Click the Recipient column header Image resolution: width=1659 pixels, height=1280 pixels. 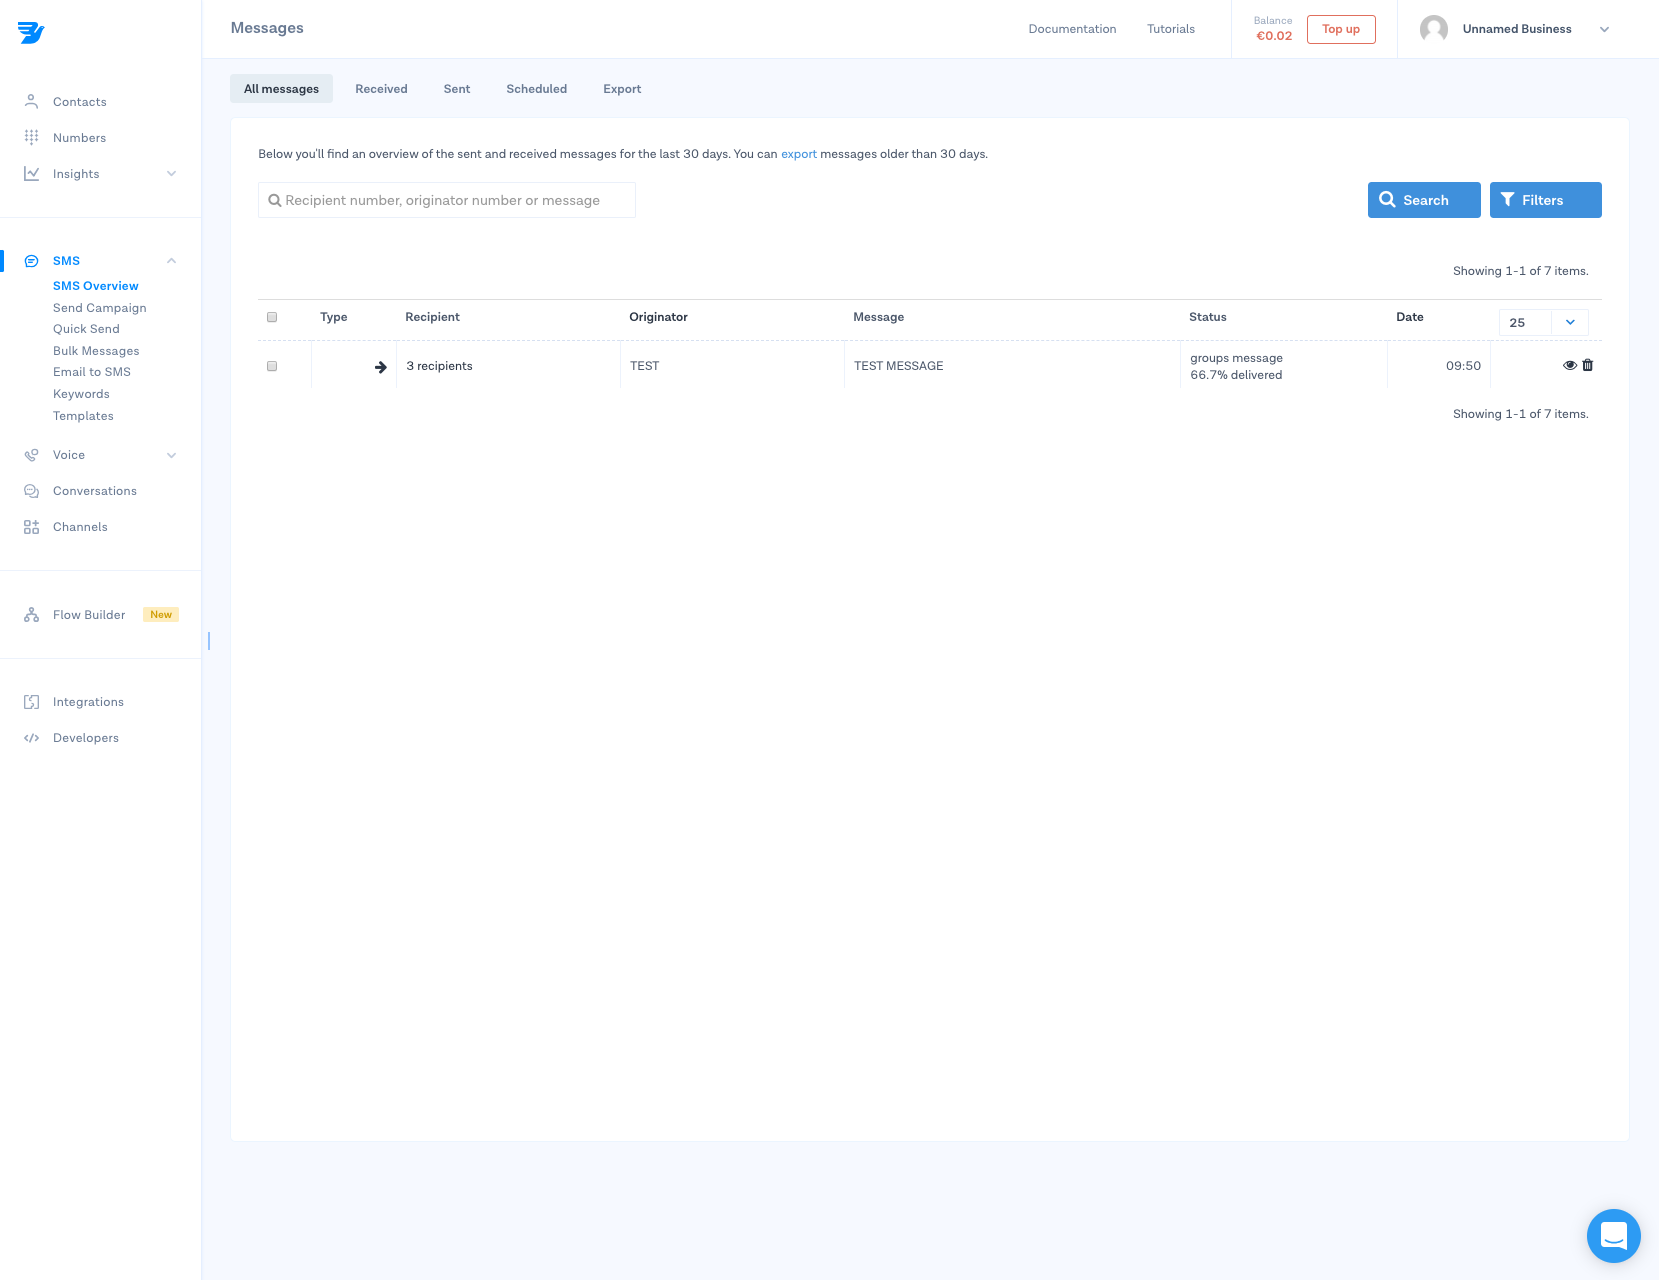[x=432, y=317]
